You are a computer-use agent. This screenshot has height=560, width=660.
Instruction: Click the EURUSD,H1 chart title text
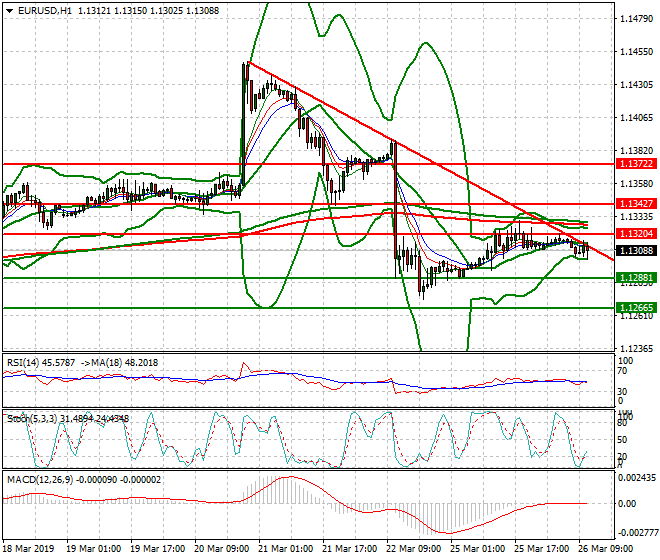coord(45,11)
